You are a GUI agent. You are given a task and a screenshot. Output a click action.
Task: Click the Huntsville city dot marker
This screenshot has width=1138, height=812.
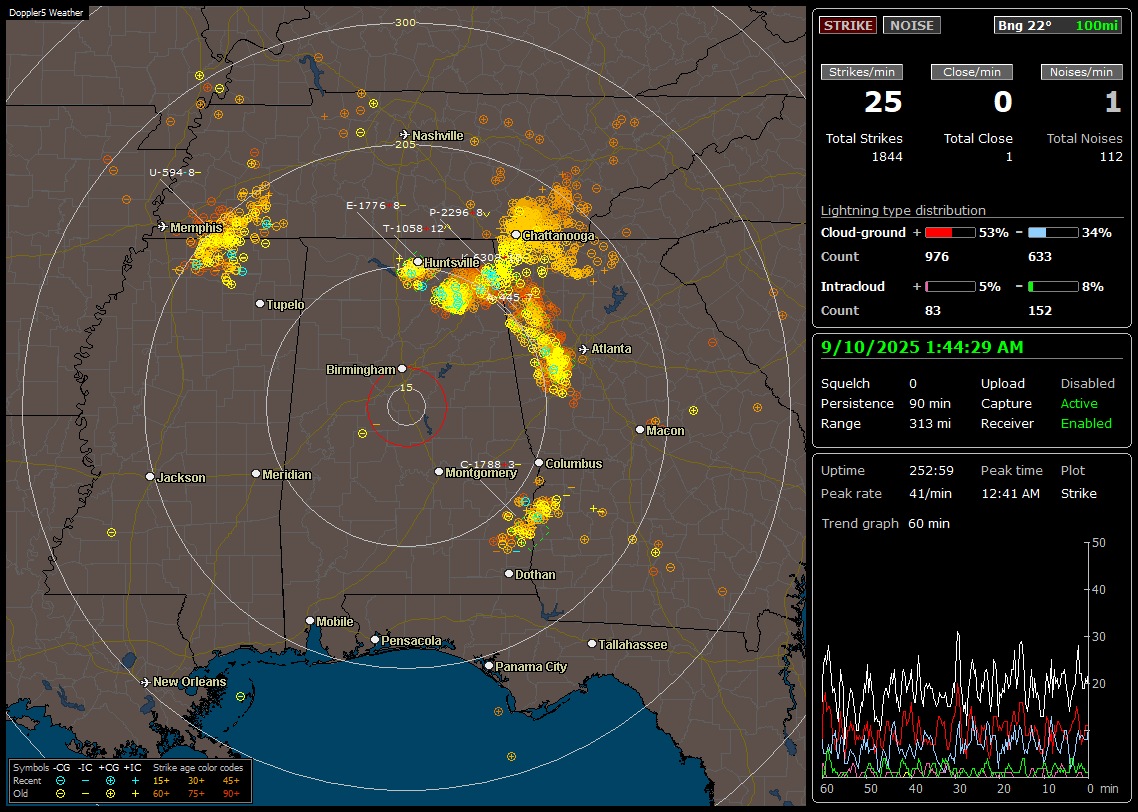tap(418, 261)
